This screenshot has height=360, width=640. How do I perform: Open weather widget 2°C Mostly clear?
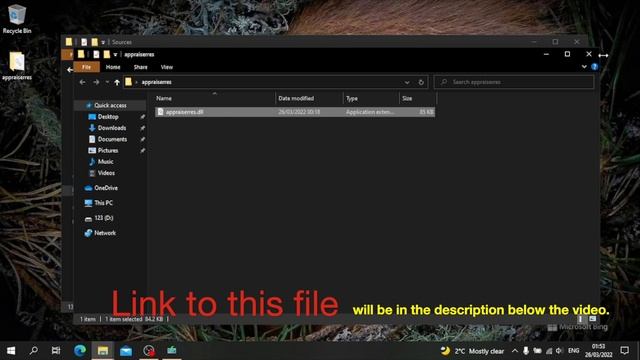click(x=473, y=351)
